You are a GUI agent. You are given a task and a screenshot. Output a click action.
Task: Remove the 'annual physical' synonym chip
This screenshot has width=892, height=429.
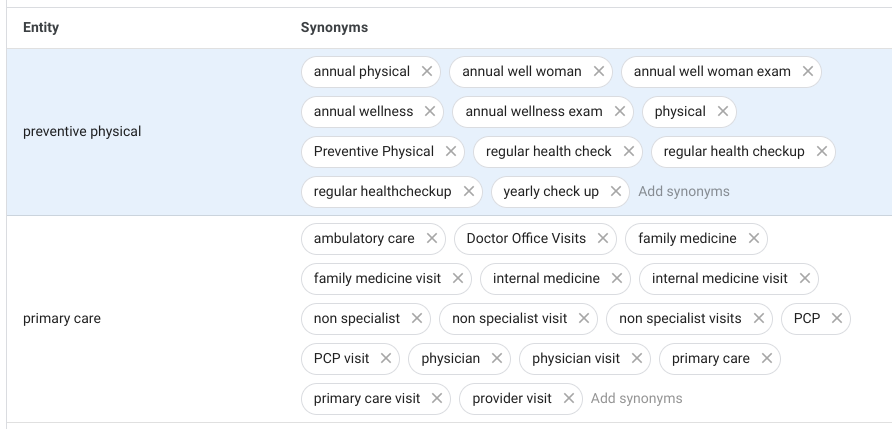pos(427,72)
